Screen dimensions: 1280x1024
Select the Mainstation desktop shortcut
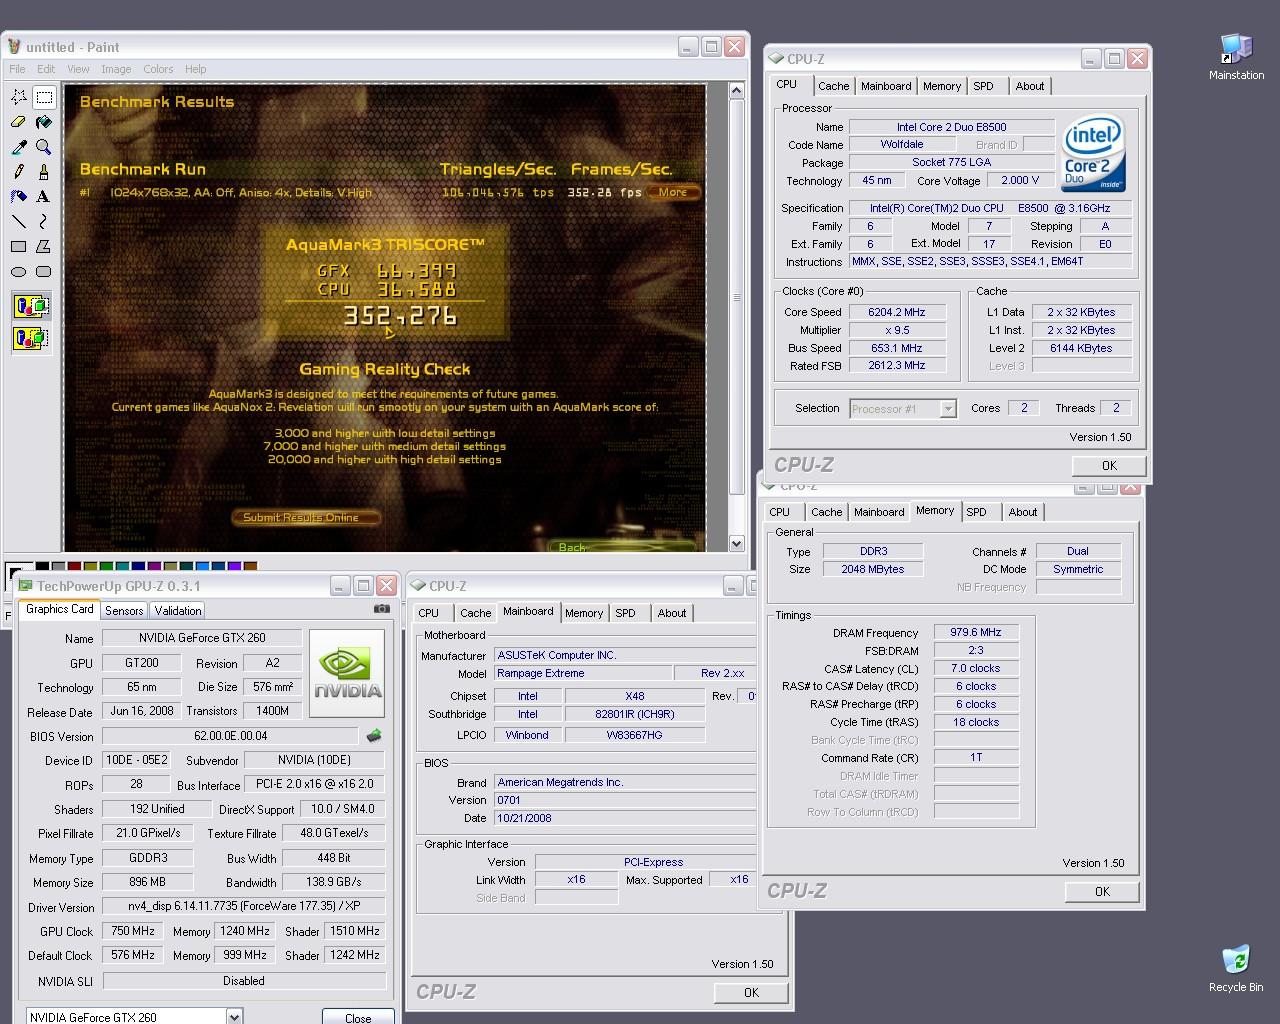(x=1236, y=57)
